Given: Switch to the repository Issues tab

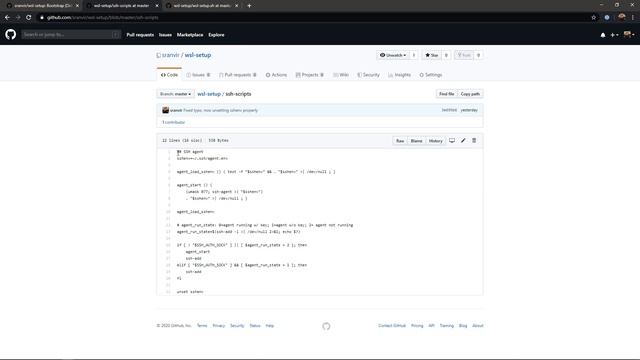Looking at the screenshot, I should [x=198, y=75].
